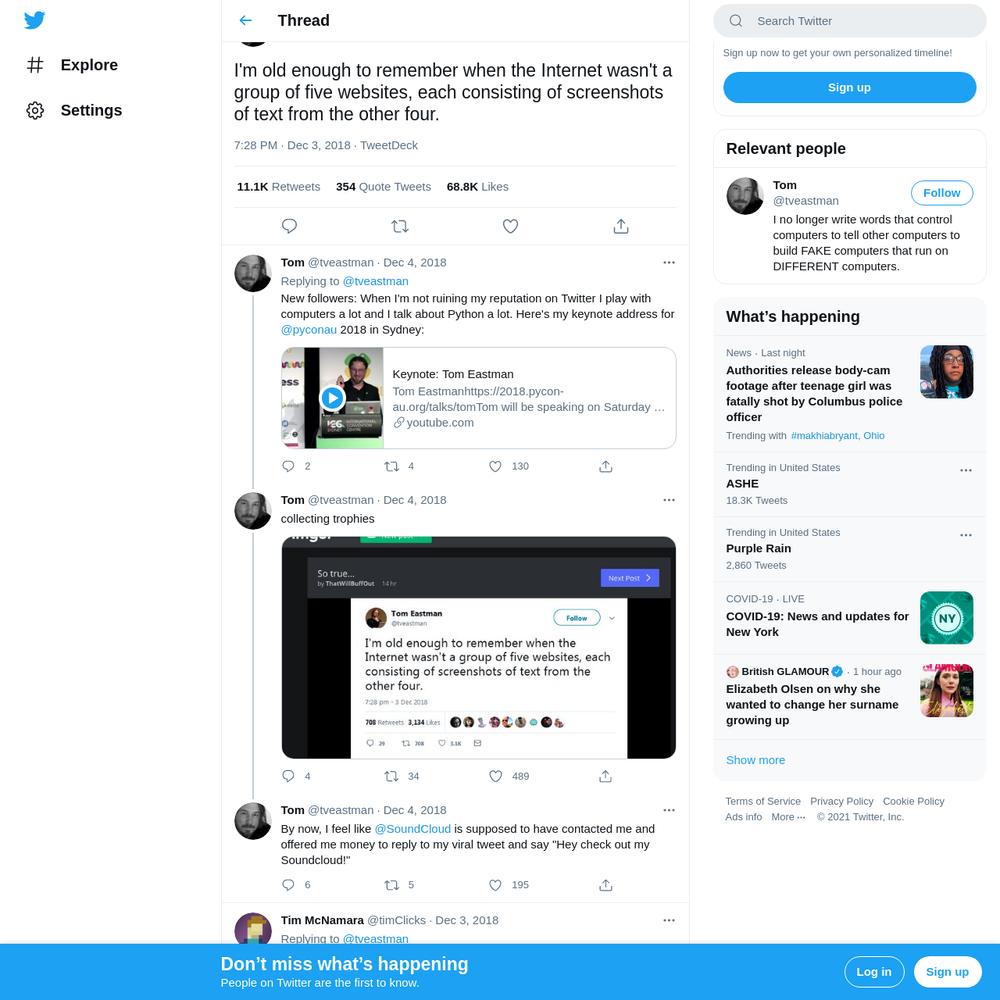Open more options for Purple Rain trend
Viewport: 1000px width, 1000px height.
click(966, 535)
